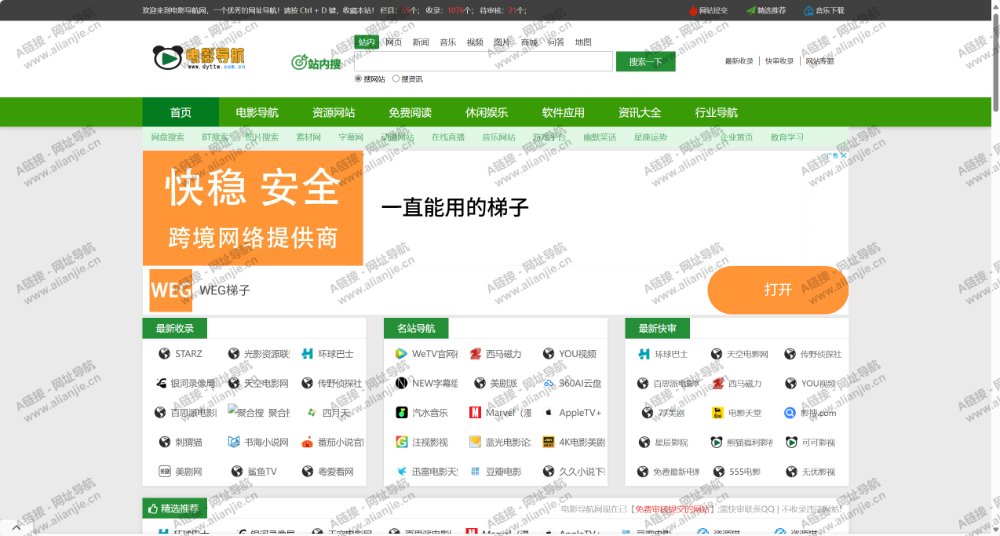Image resolution: width=1000 pixels, height=536 pixels.
Task: Click the NEW字幕组 black N icon
Action: [x=401, y=383]
